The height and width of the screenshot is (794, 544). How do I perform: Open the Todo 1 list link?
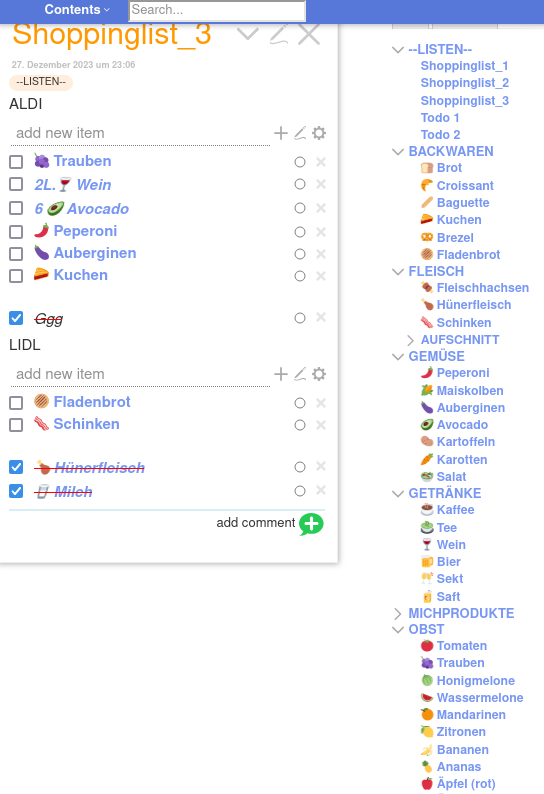click(x=440, y=117)
